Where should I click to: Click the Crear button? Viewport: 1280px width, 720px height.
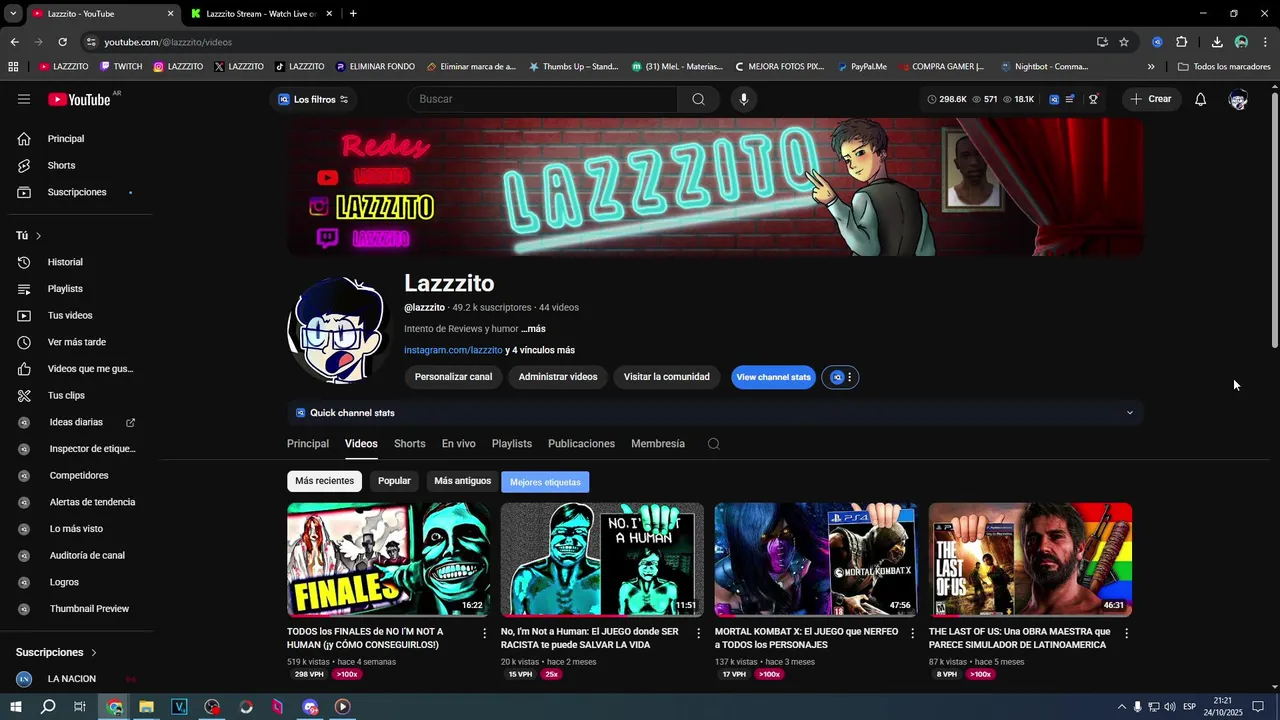pos(1150,99)
